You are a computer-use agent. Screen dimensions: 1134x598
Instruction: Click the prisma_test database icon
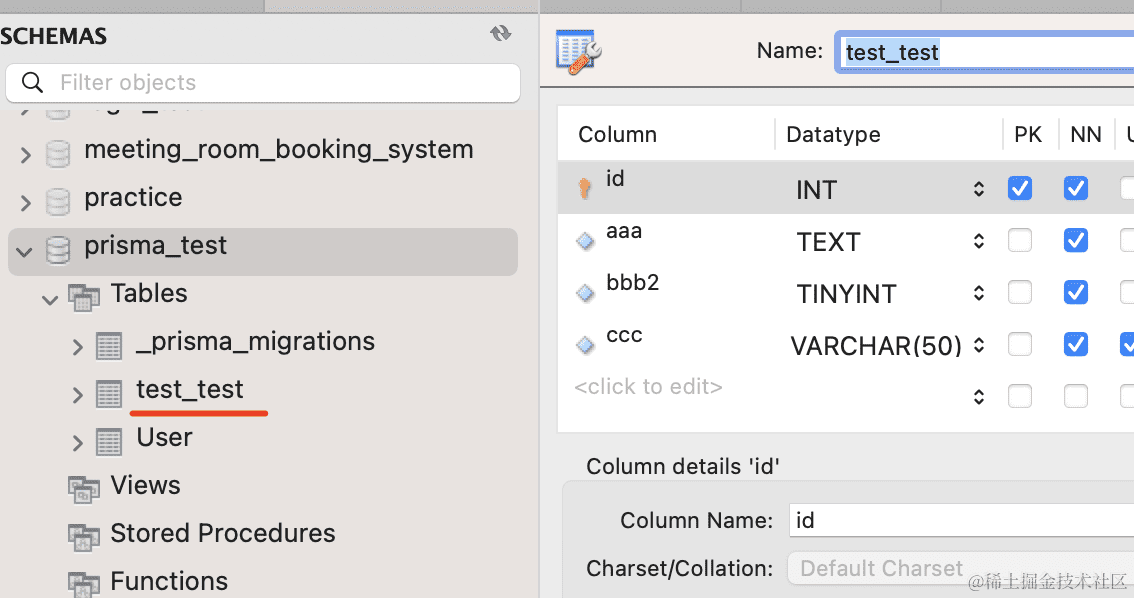click(59, 247)
